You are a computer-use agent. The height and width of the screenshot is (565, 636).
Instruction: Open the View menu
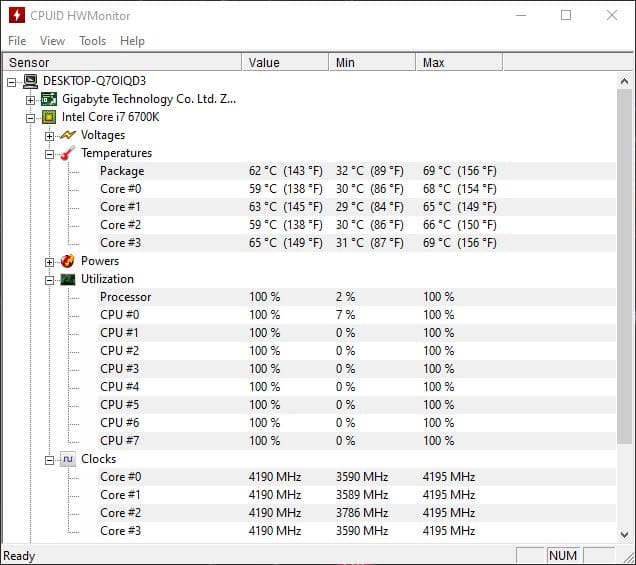coord(52,41)
